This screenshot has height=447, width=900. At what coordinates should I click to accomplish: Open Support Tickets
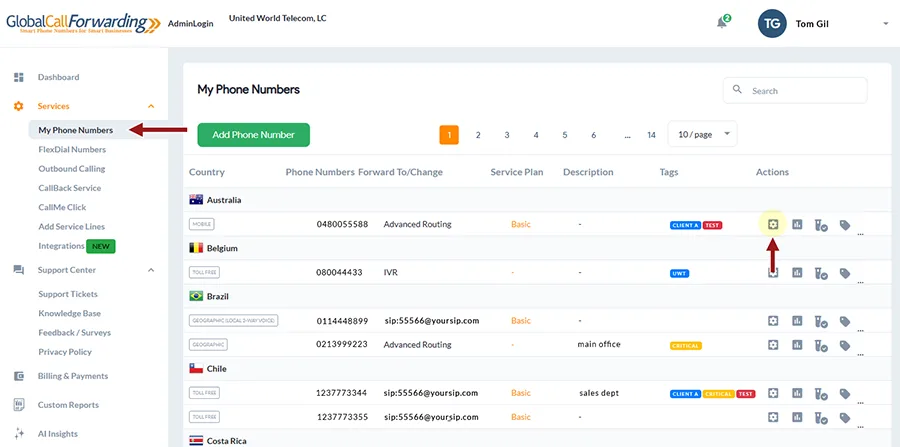(68, 294)
